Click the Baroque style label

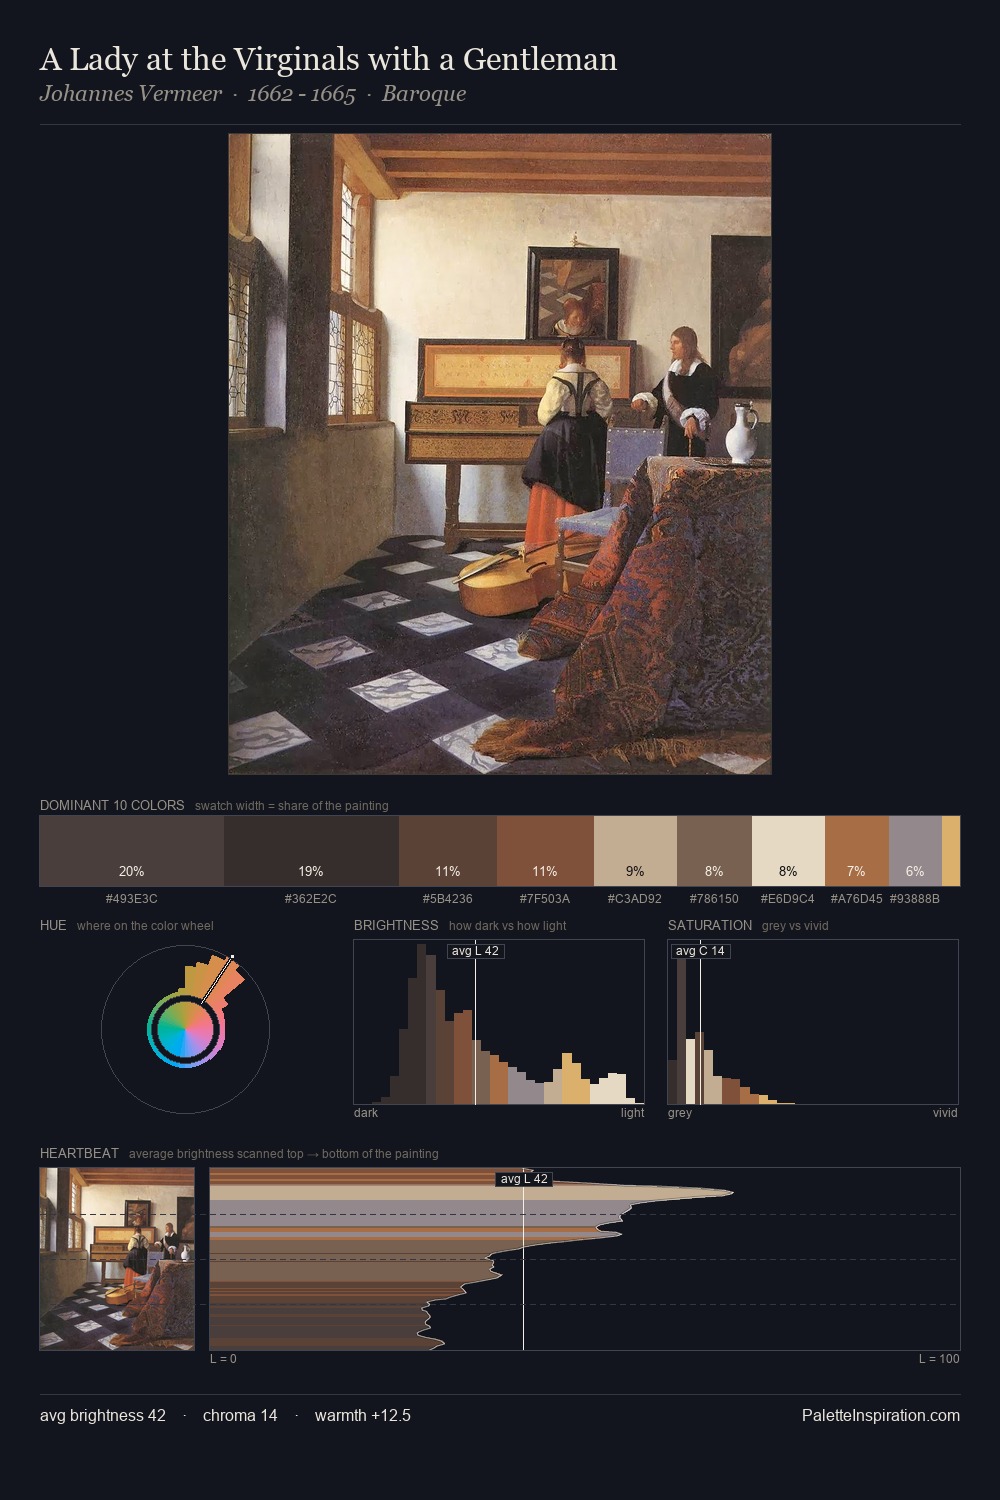[x=424, y=94]
